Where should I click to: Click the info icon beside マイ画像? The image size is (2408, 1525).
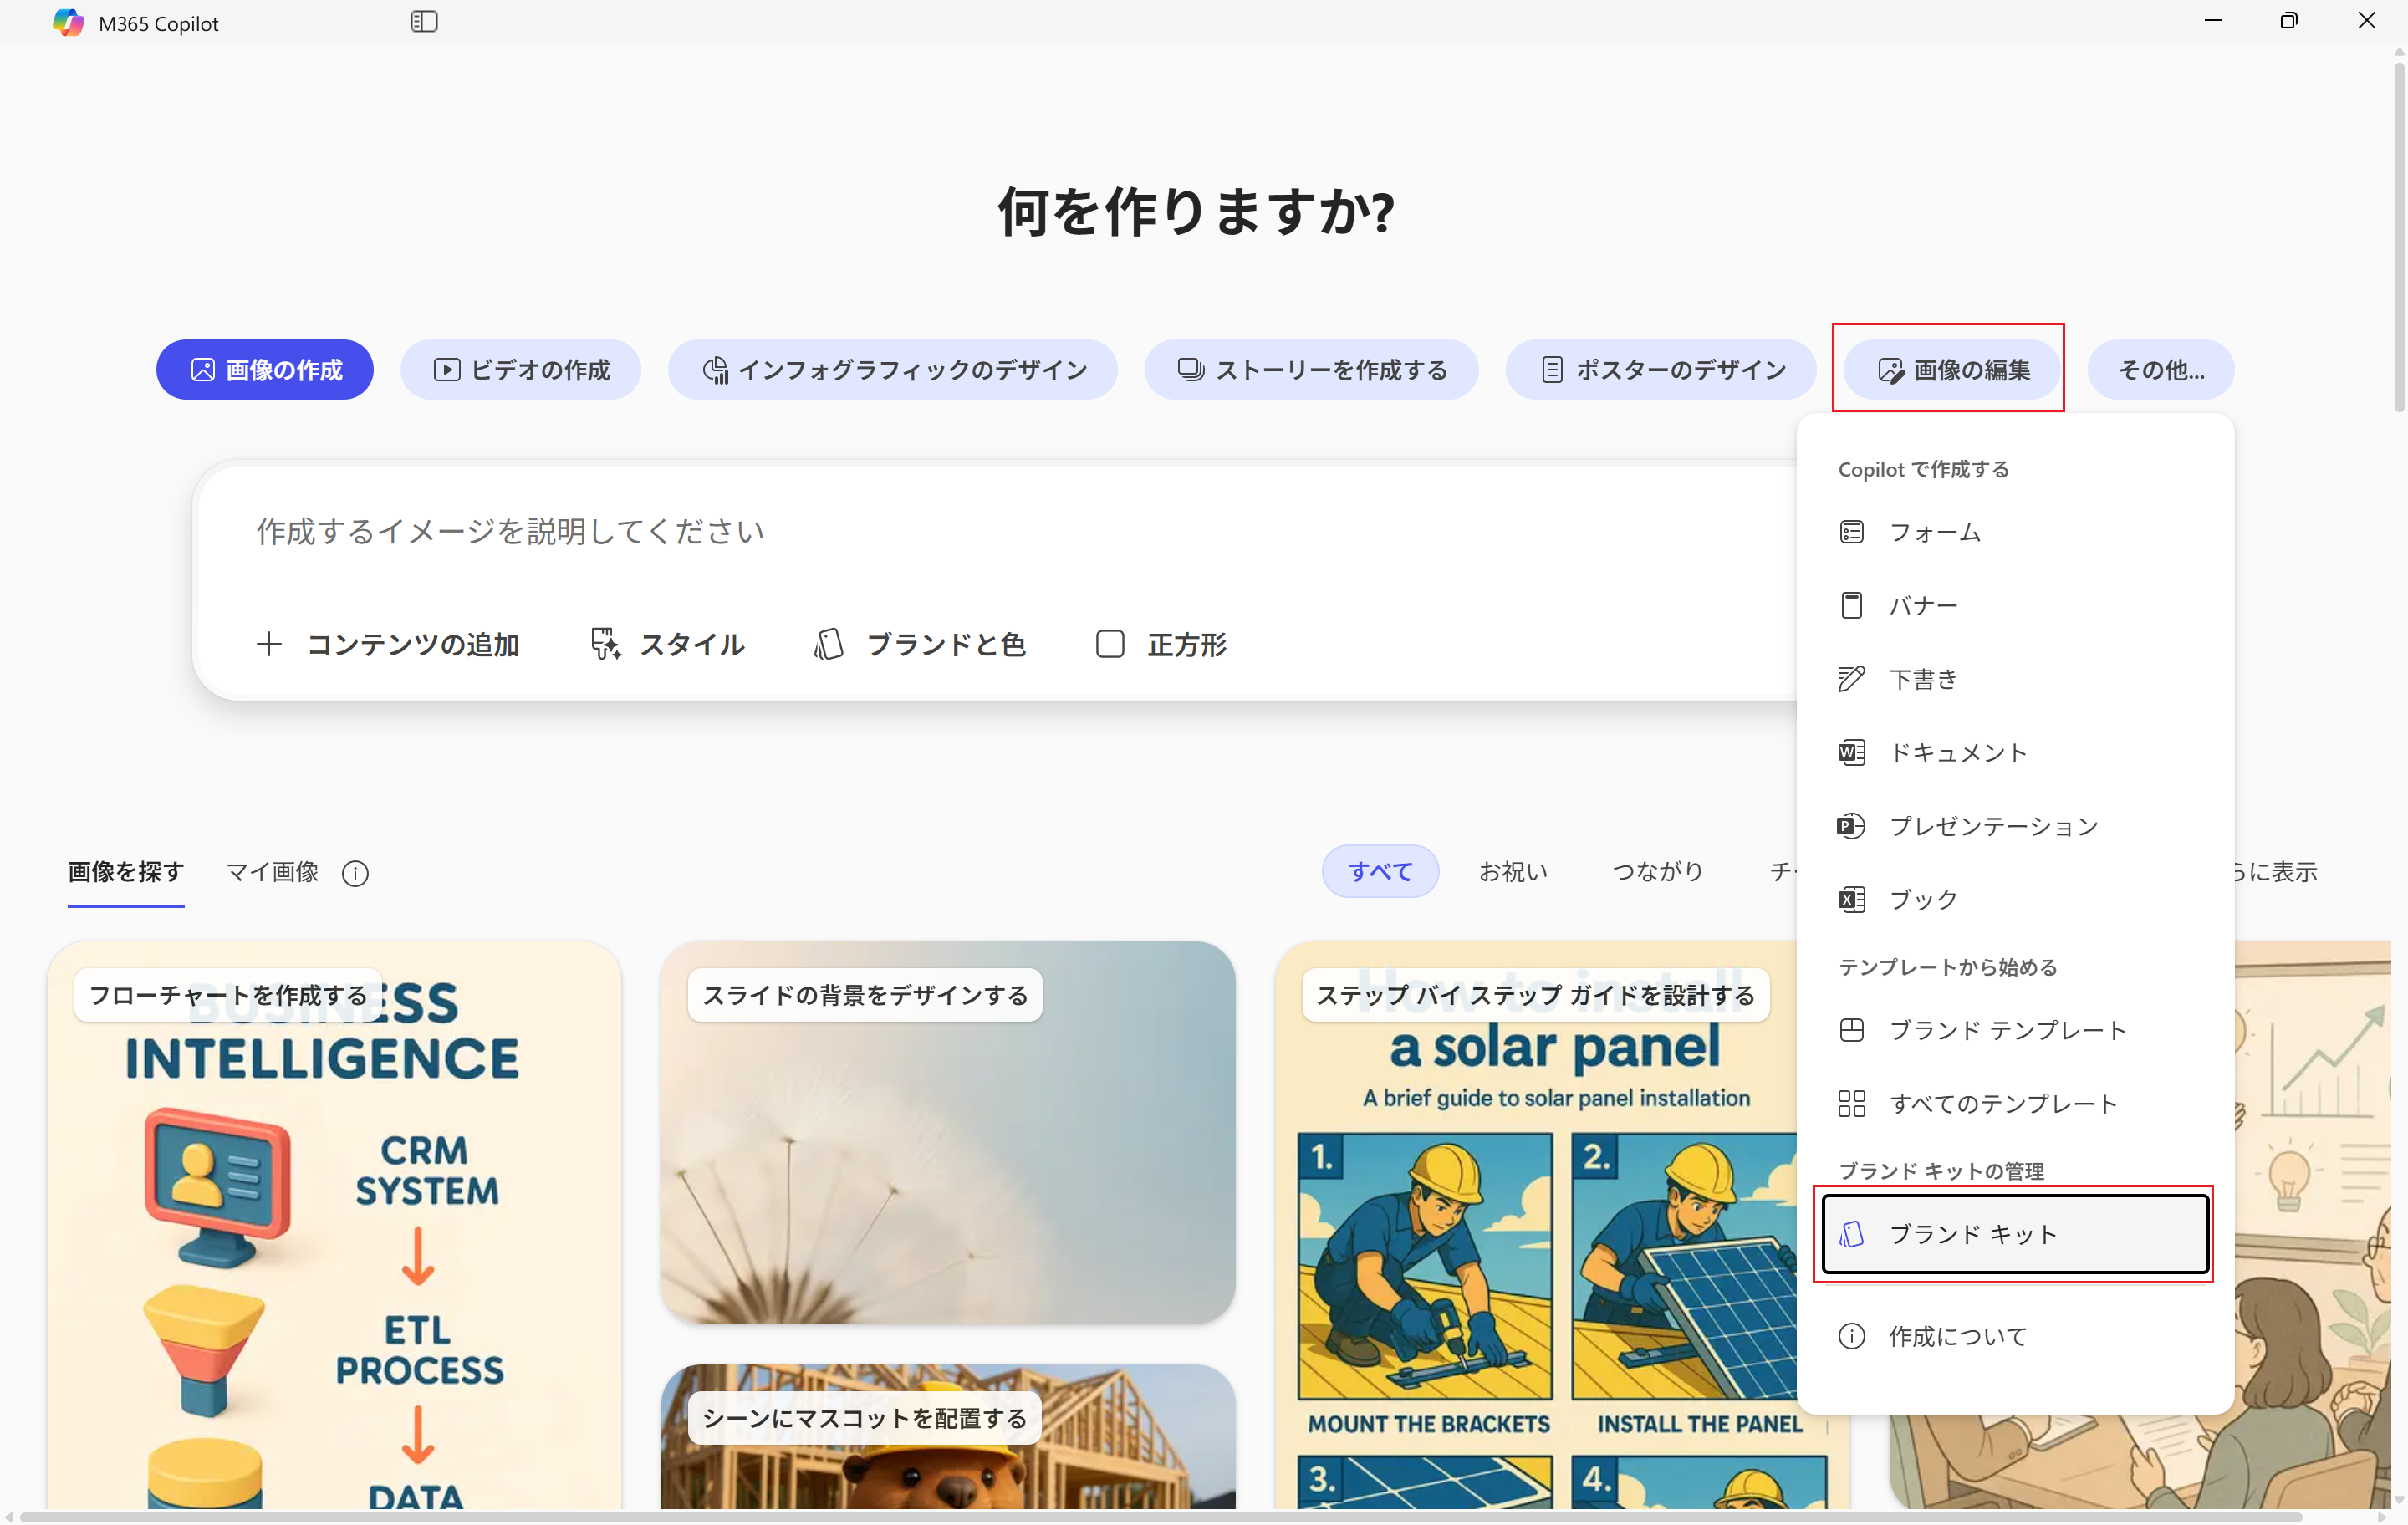pos(355,873)
